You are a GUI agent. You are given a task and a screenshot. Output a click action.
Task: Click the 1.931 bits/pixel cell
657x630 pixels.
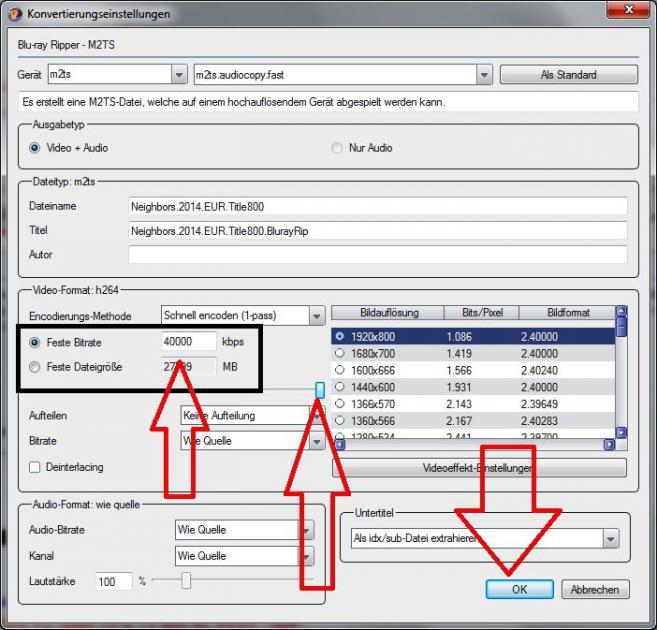[x=459, y=387]
